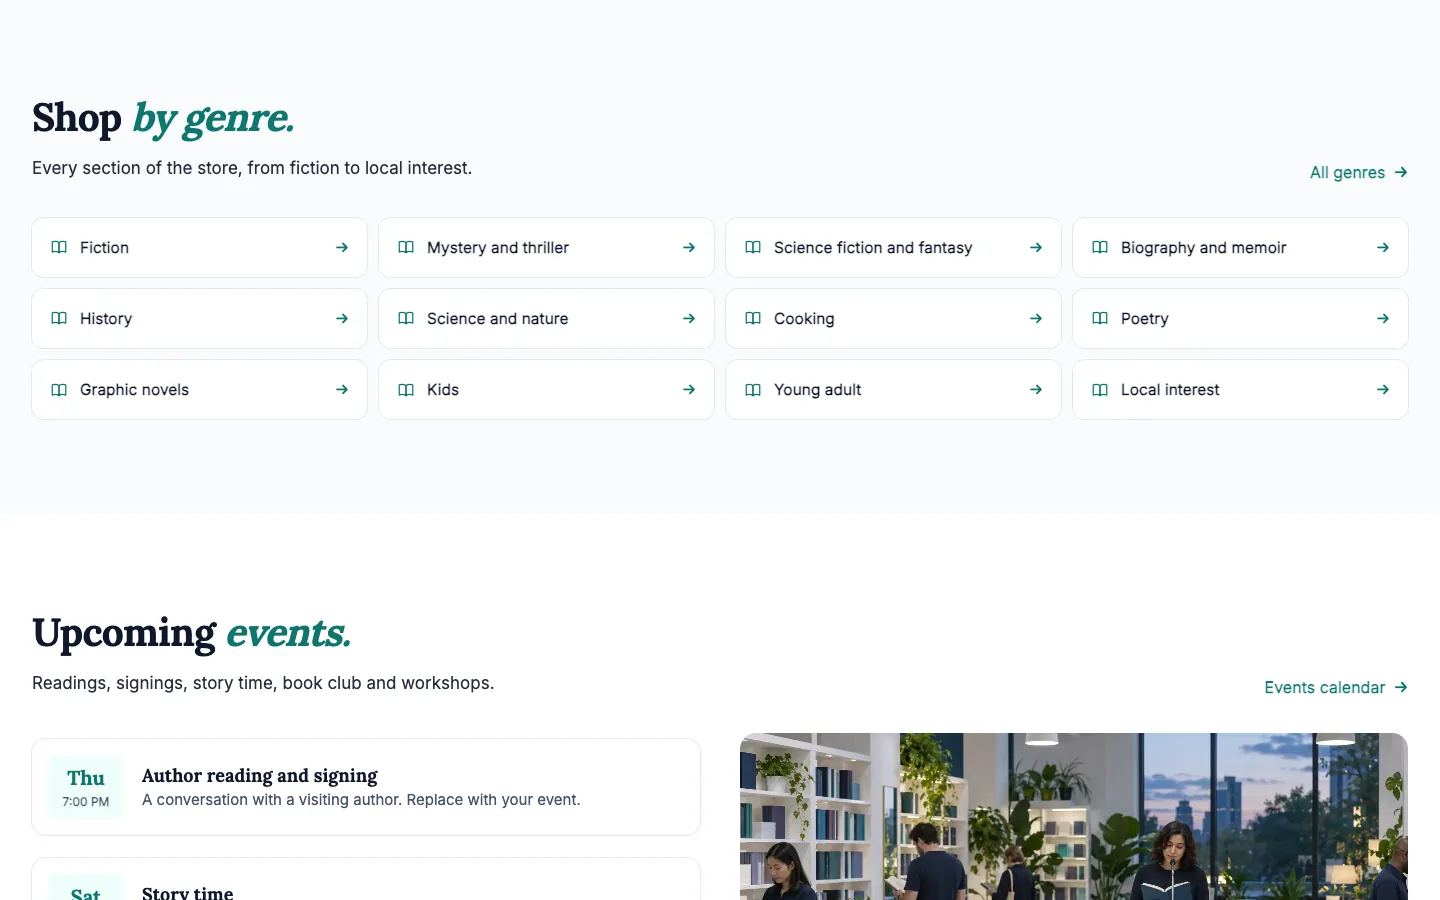This screenshot has height=900, width=1440.
Task: Click the arrow next to Events calendar
Action: (1401, 687)
